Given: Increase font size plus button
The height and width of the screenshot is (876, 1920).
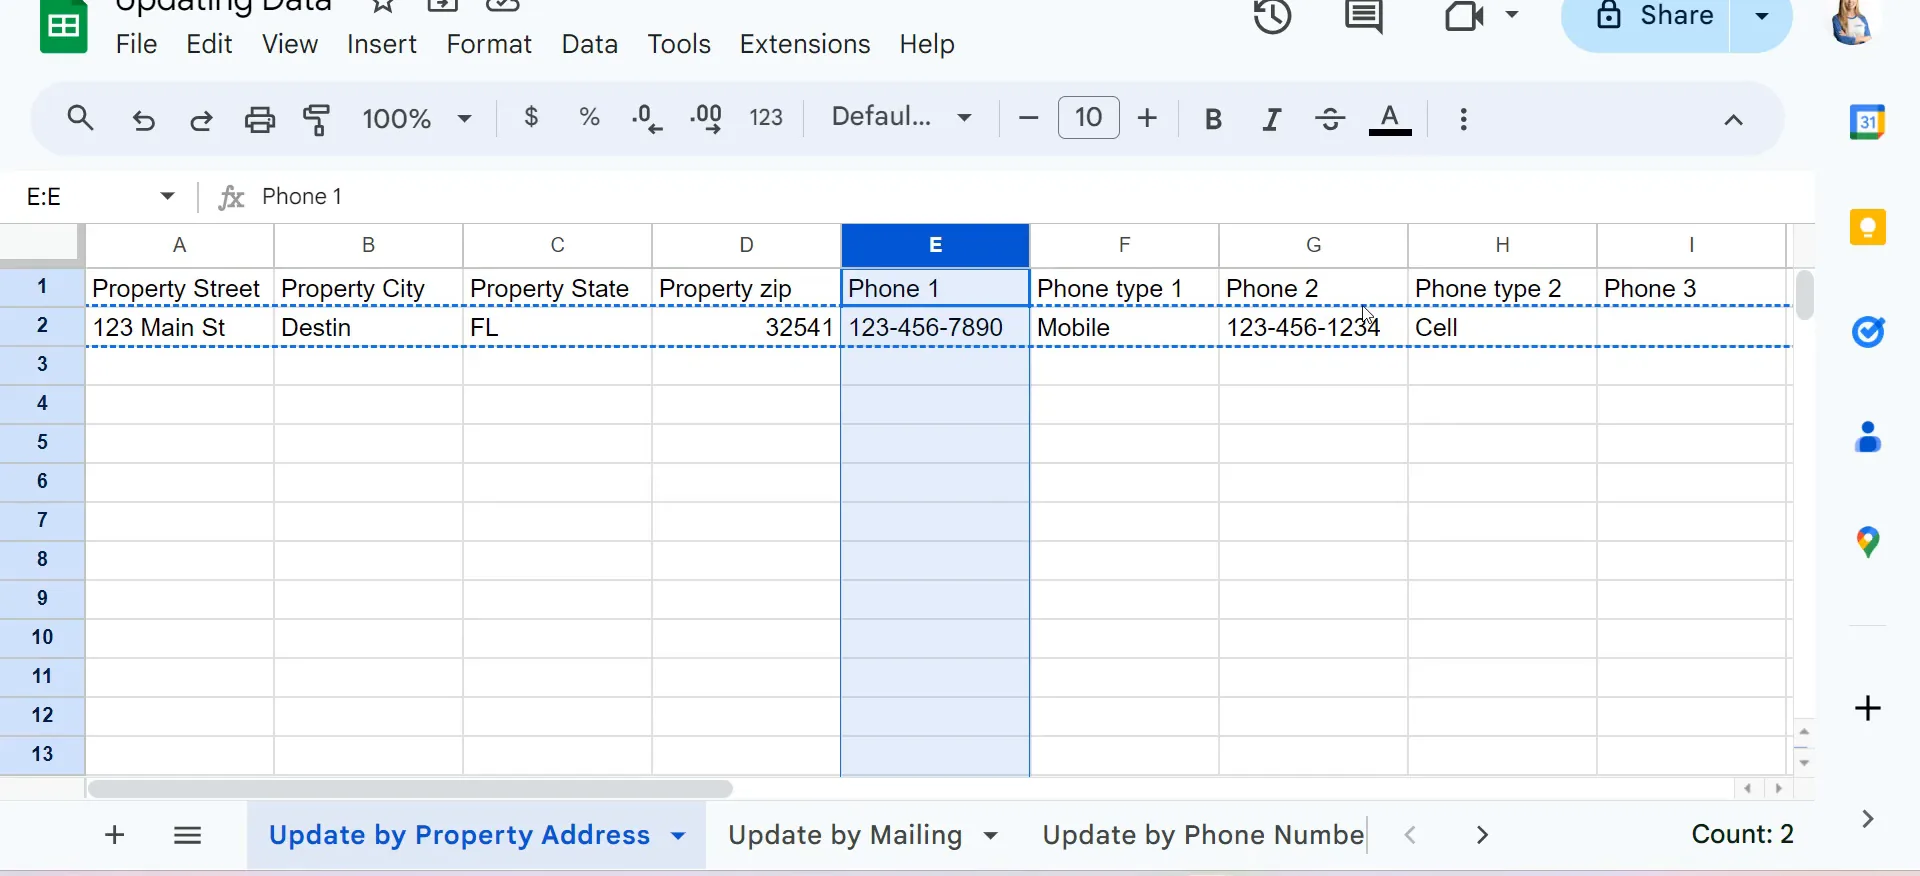Looking at the screenshot, I should coord(1148,119).
